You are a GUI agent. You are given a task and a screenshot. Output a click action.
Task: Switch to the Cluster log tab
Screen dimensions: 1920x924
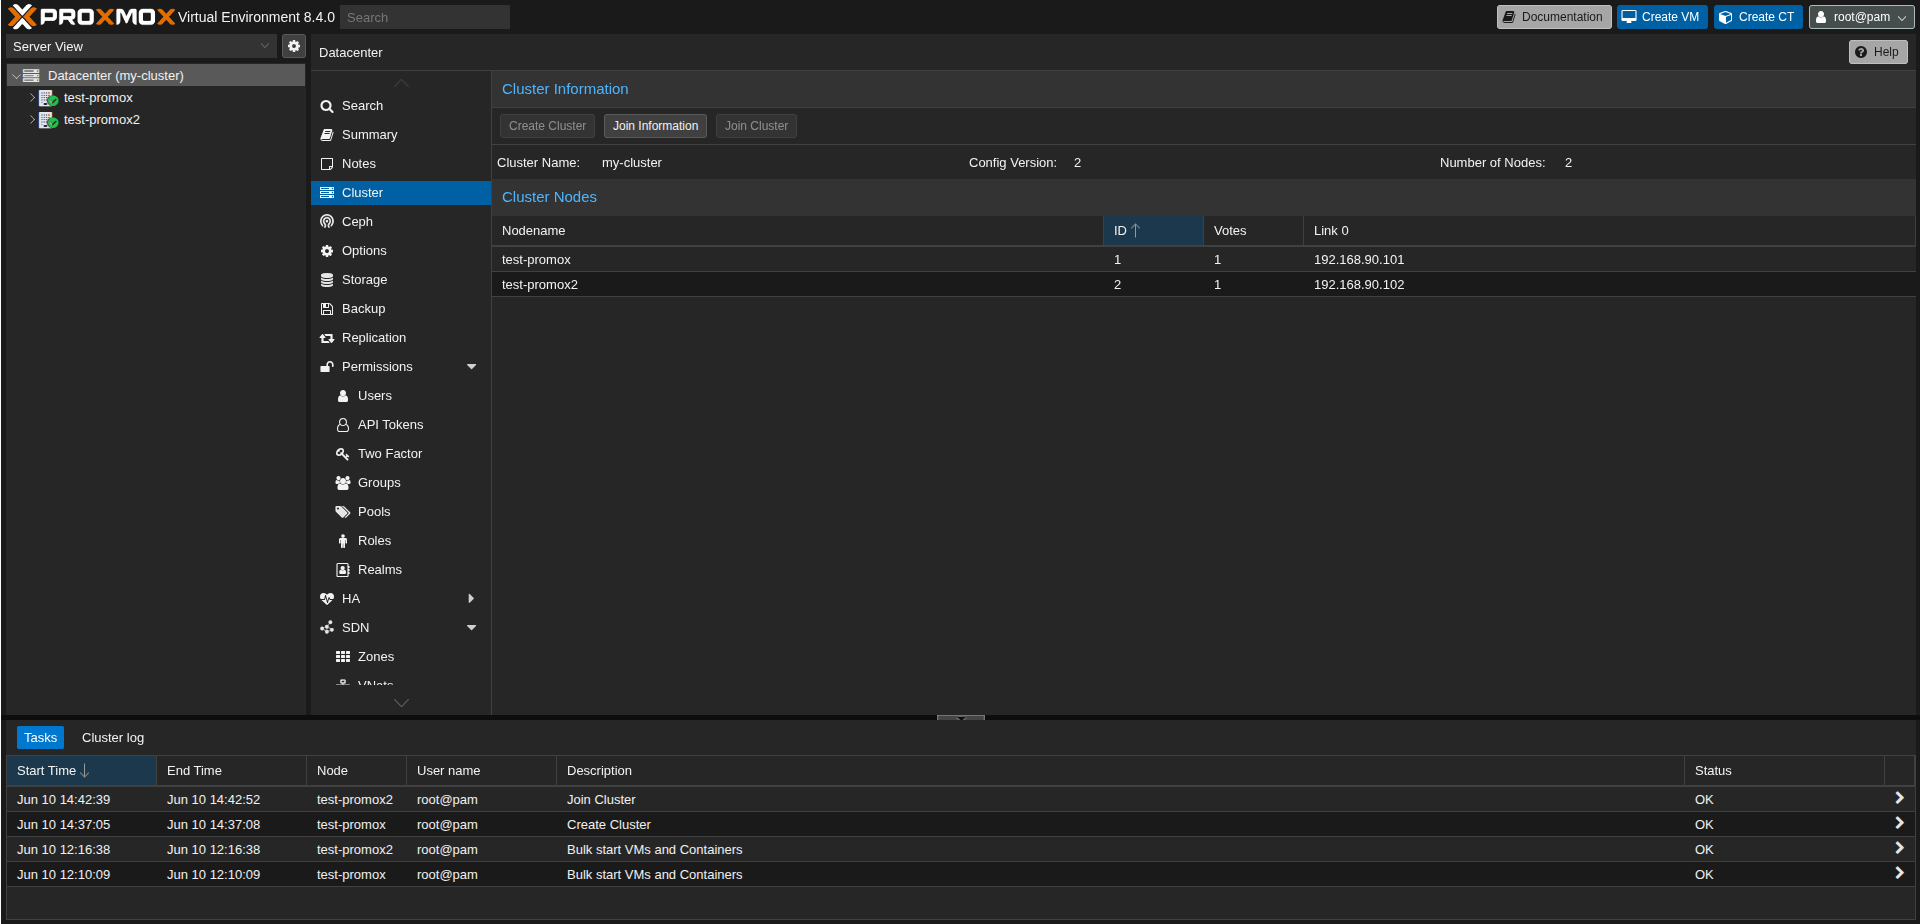pyautogui.click(x=112, y=737)
